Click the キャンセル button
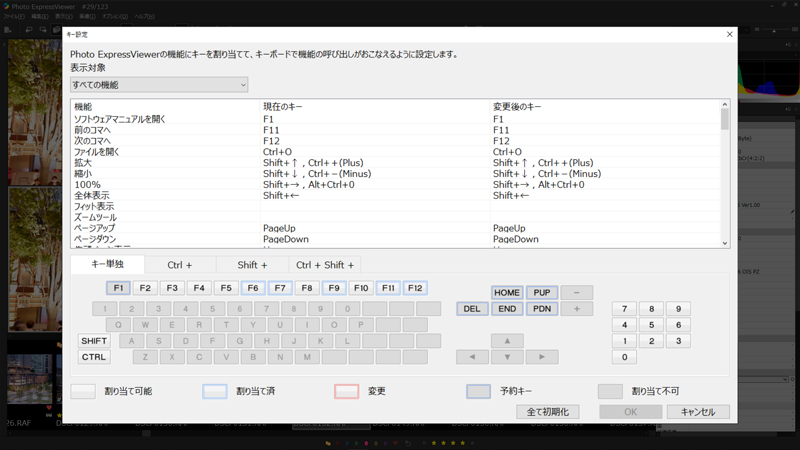 (x=698, y=412)
